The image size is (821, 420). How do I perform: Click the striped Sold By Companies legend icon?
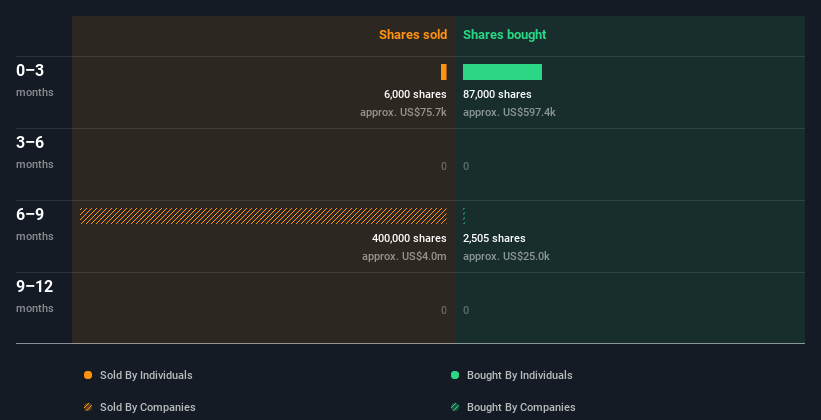coord(88,407)
